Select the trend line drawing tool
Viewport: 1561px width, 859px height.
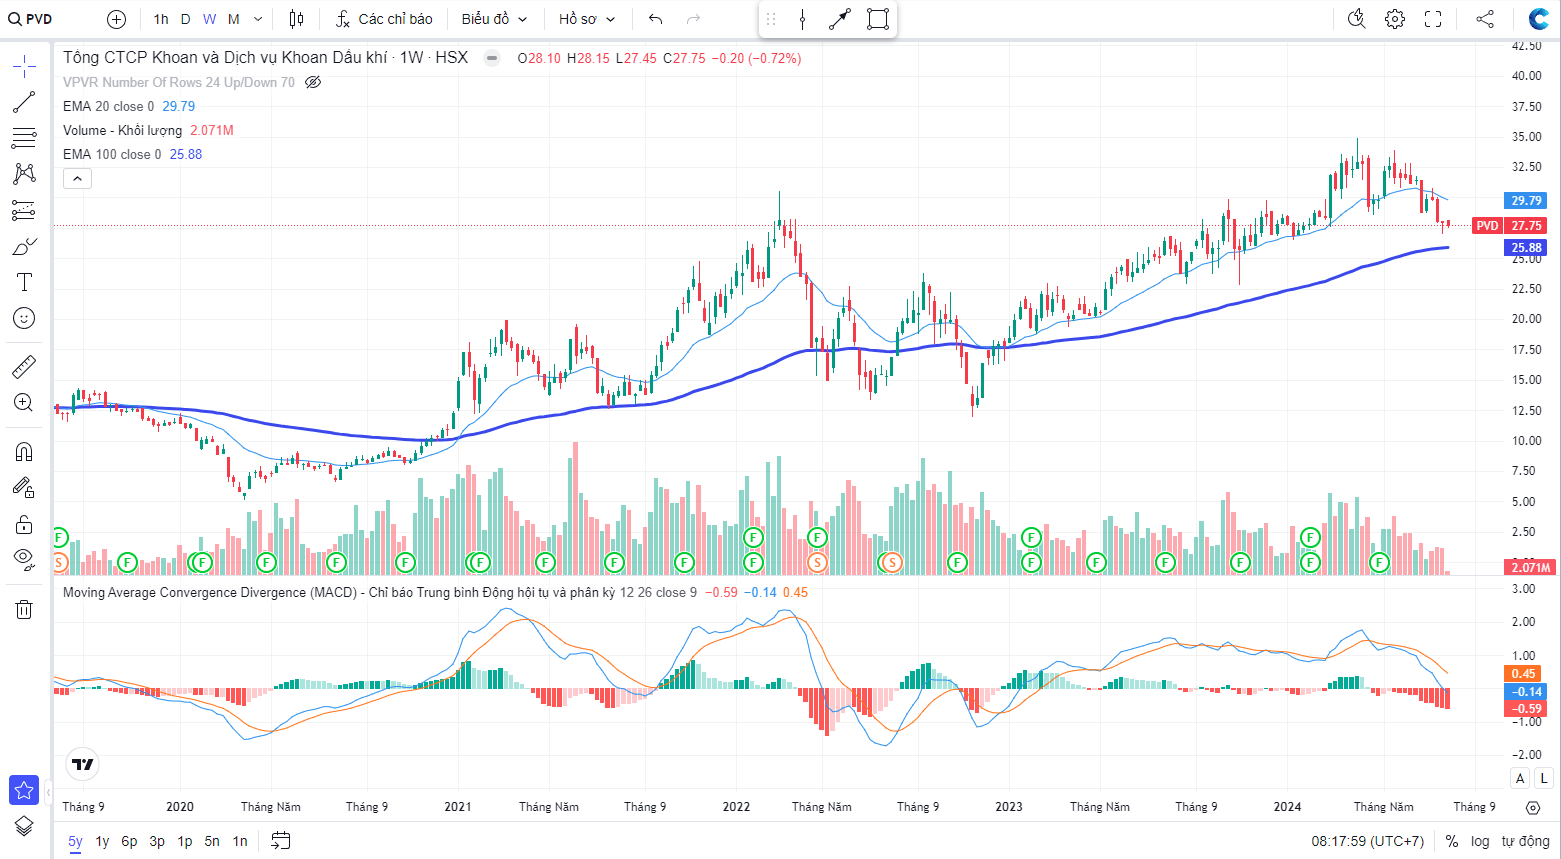click(24, 102)
